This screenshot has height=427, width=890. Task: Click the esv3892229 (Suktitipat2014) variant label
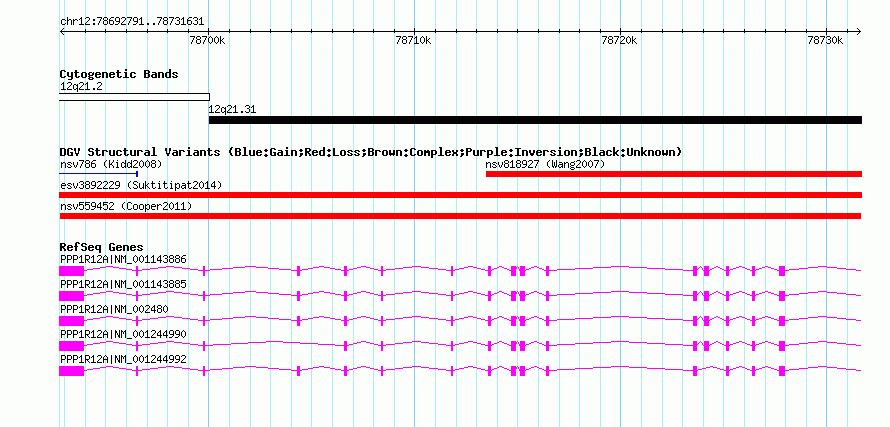coord(141,186)
